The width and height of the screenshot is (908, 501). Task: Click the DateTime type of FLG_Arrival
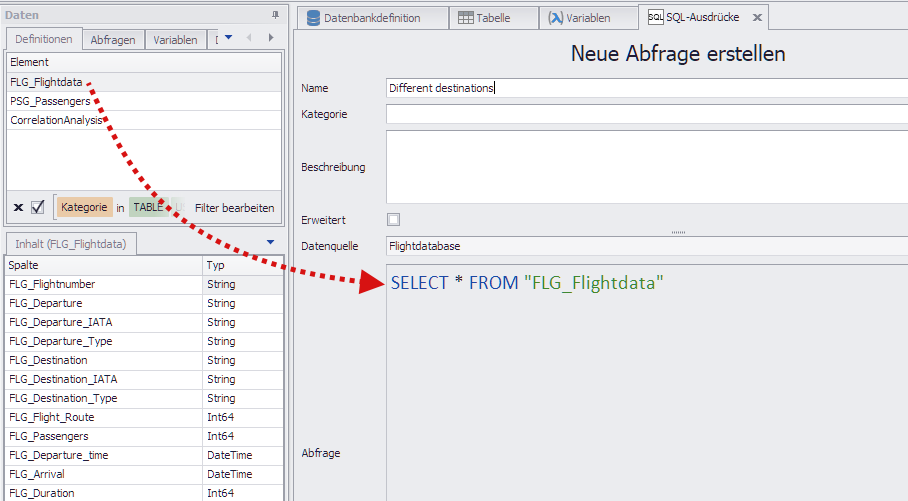pos(230,474)
